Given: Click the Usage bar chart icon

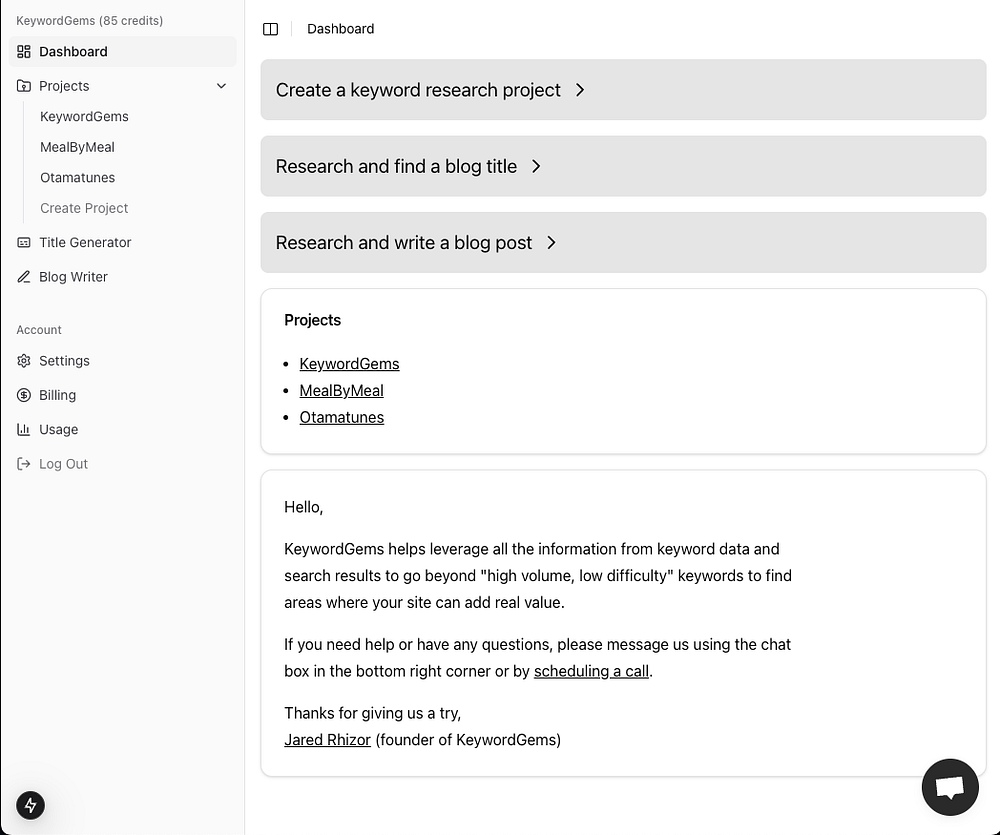Looking at the screenshot, I should coord(24,430).
